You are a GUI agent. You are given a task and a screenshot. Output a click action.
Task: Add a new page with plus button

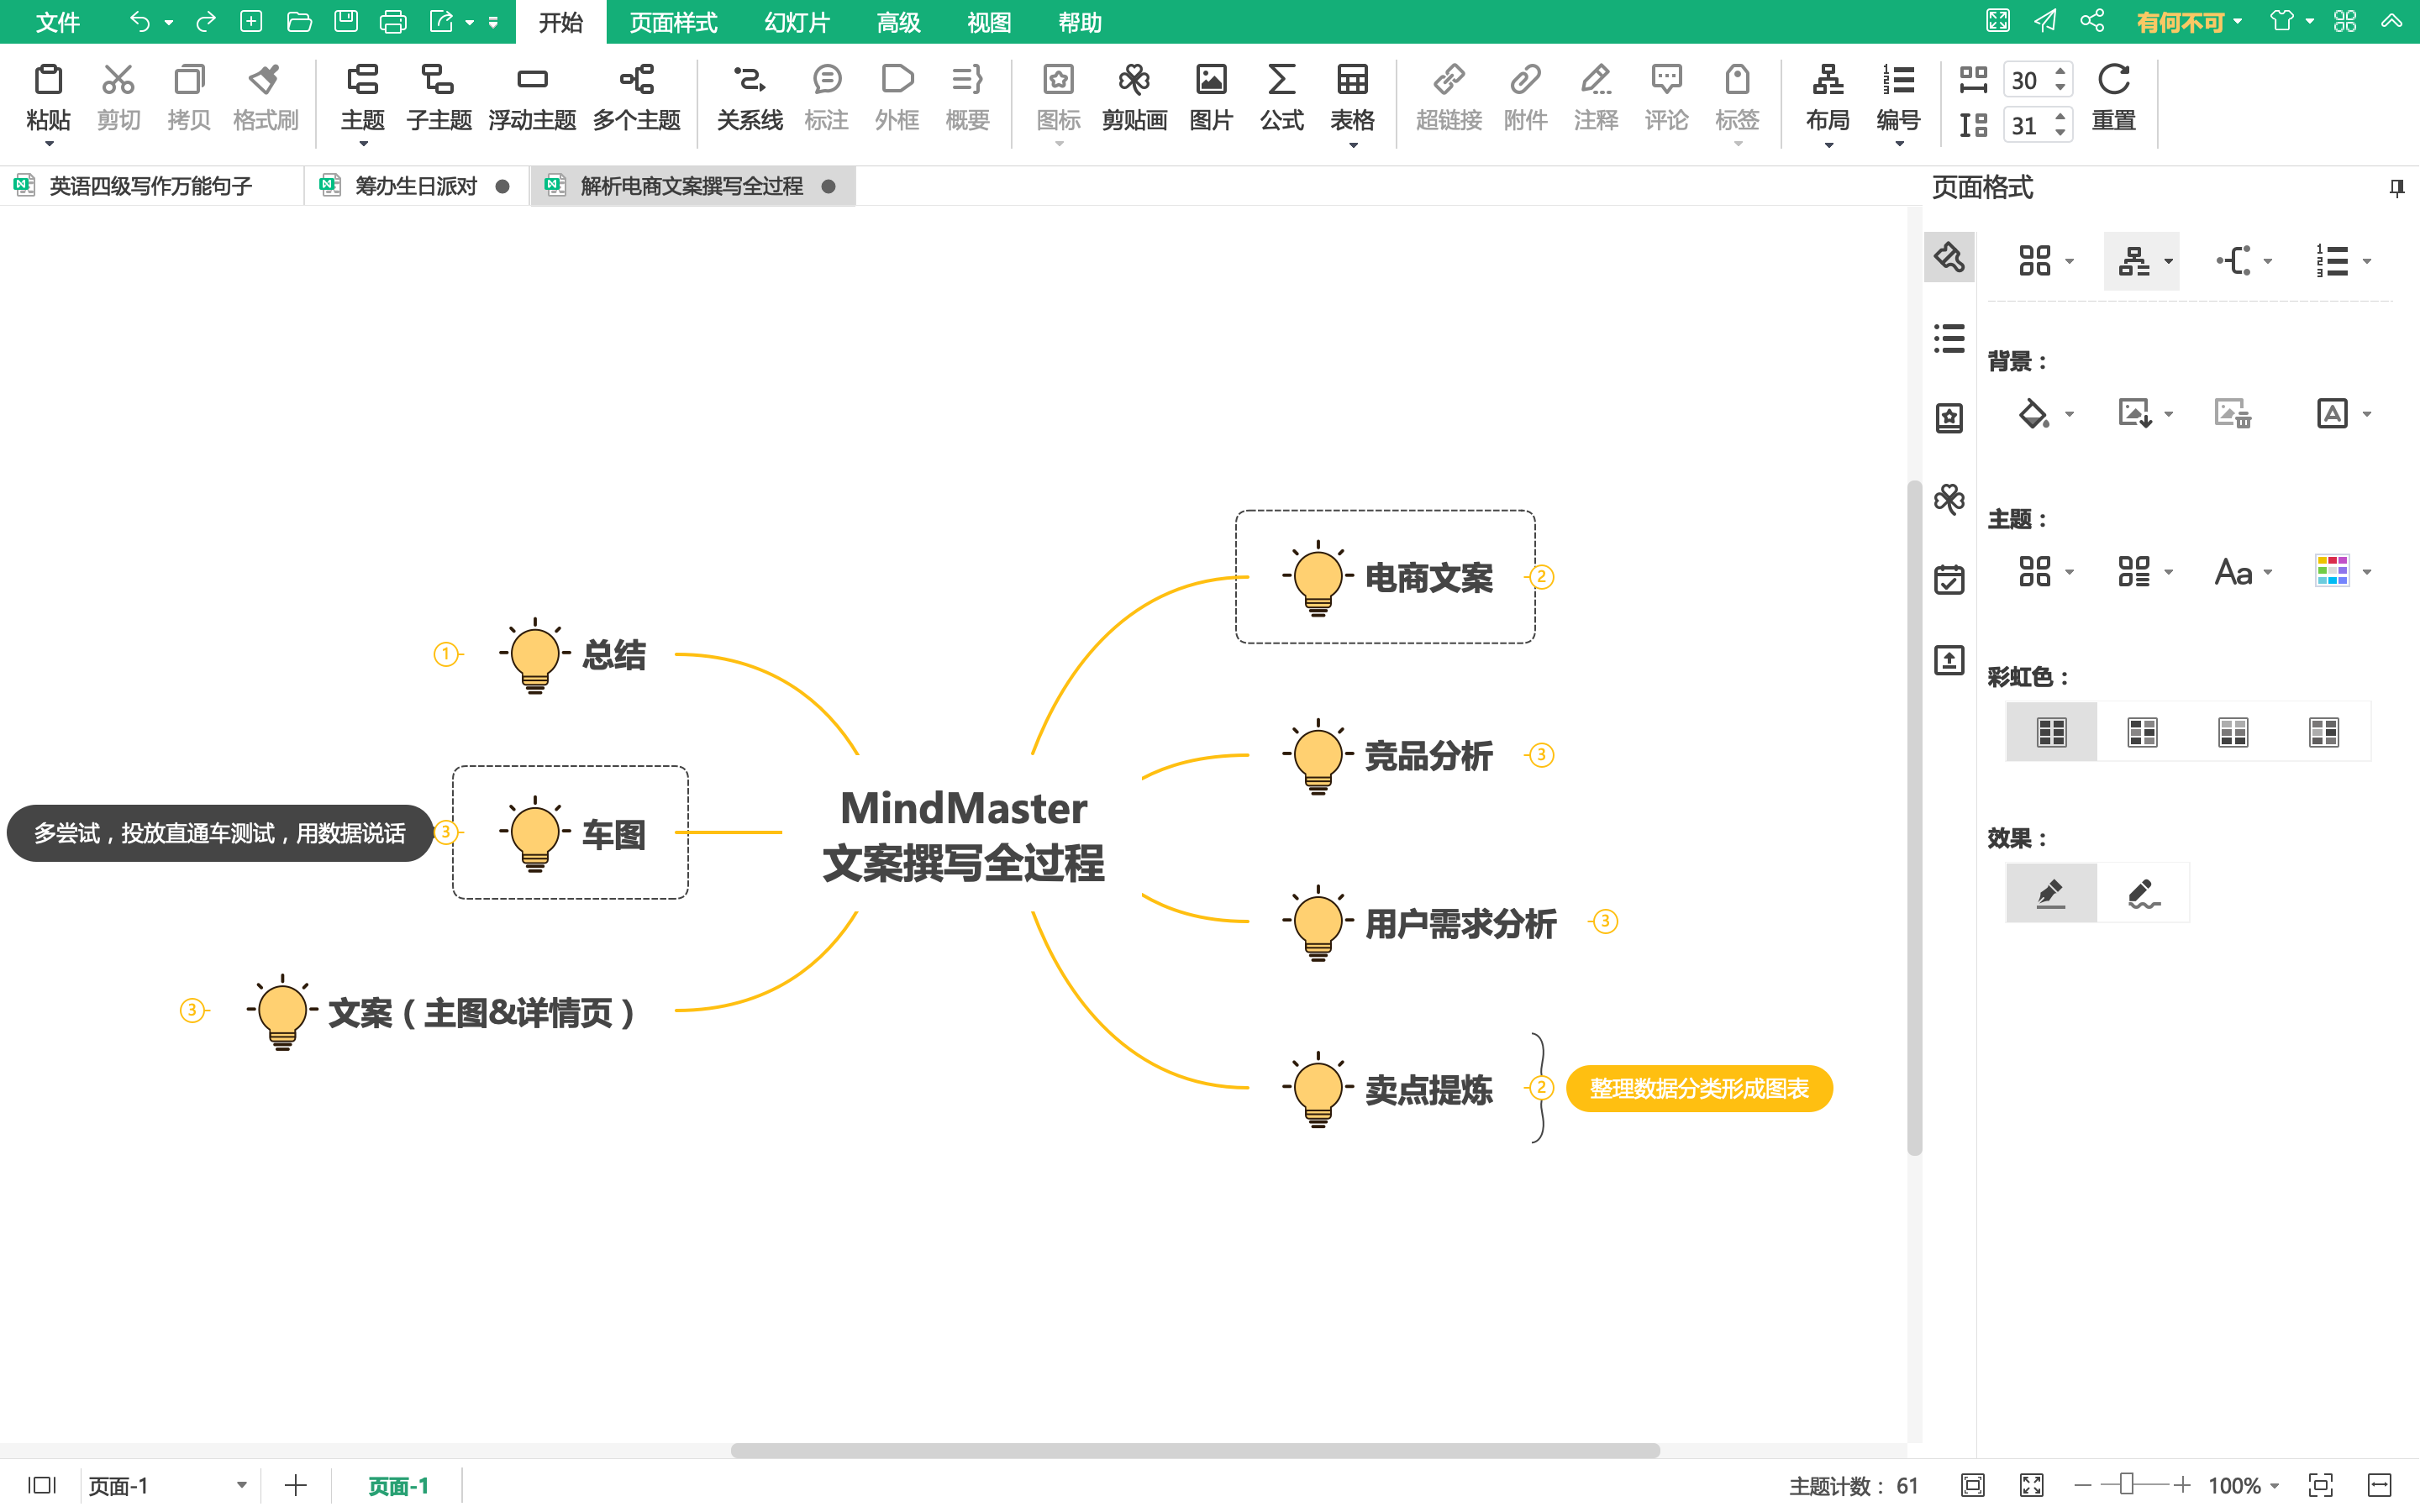(x=295, y=1485)
